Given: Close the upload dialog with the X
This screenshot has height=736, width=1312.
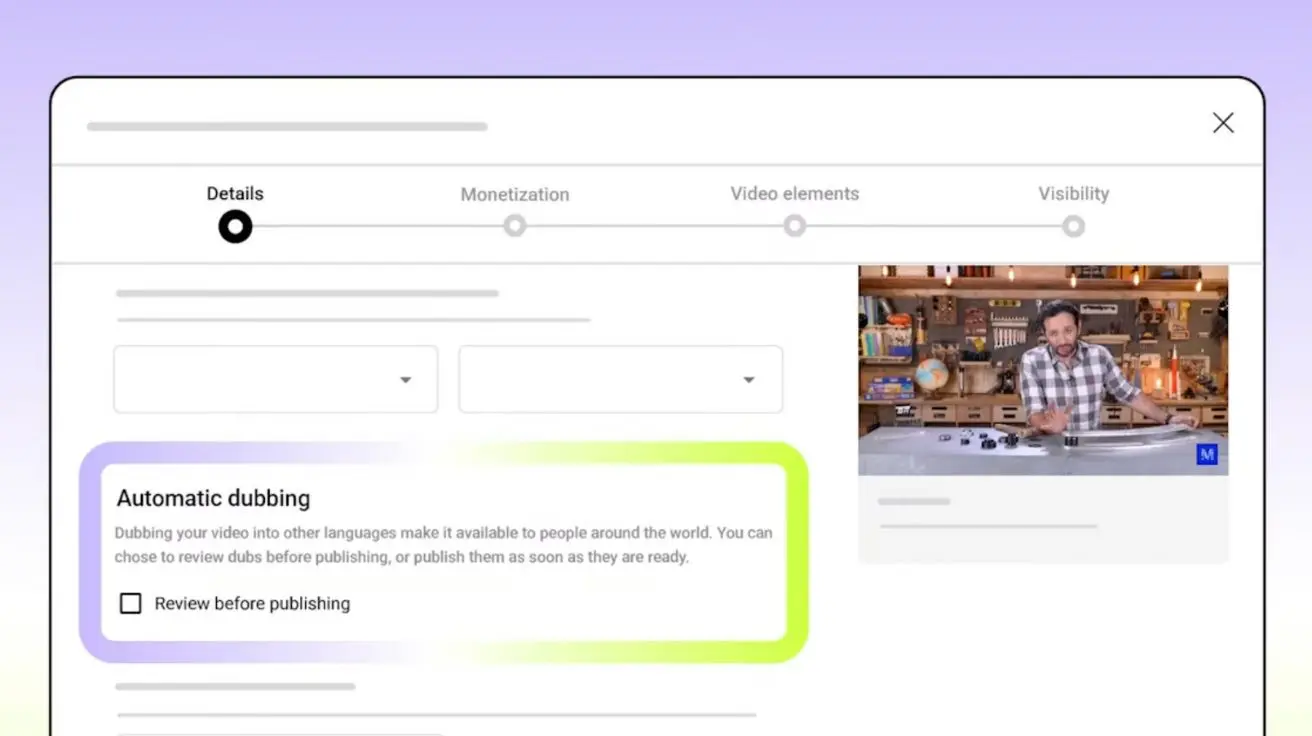Looking at the screenshot, I should [x=1222, y=123].
